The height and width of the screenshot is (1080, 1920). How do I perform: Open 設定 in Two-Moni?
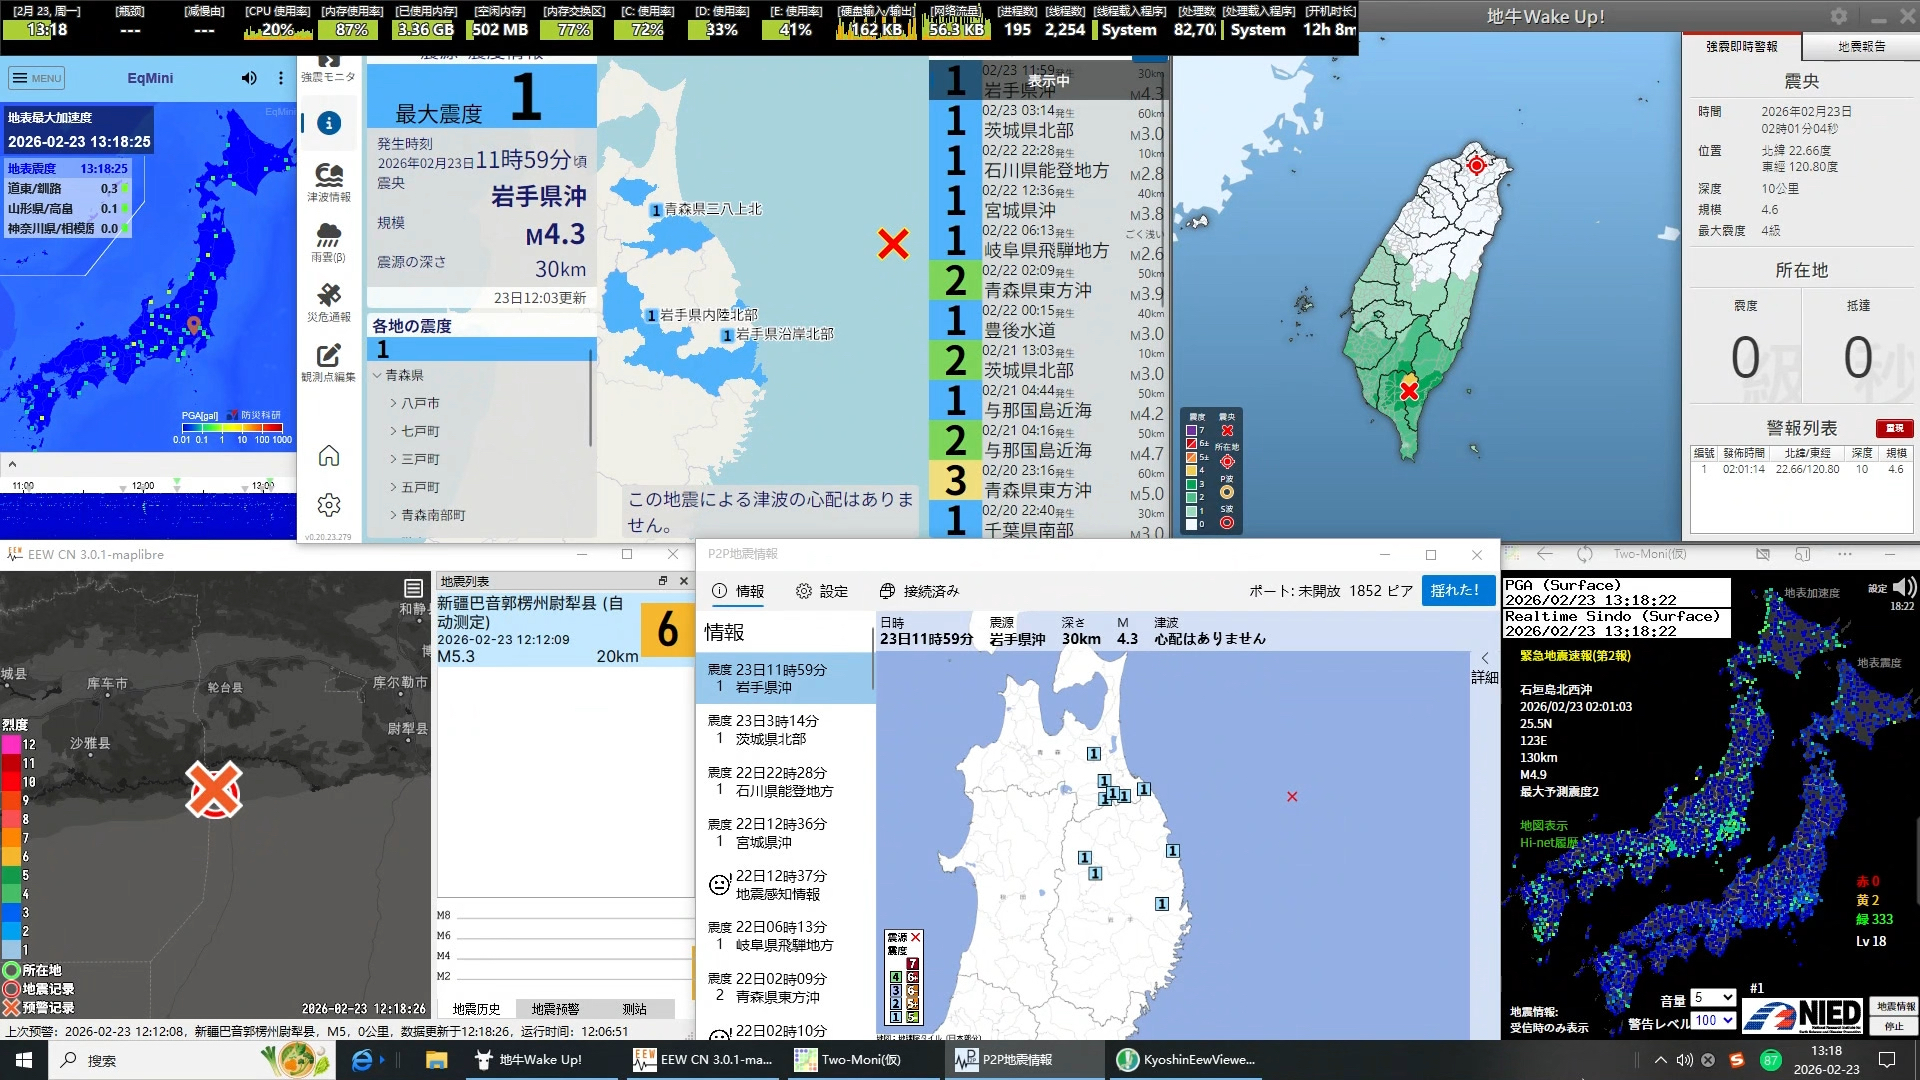[x=1878, y=588]
